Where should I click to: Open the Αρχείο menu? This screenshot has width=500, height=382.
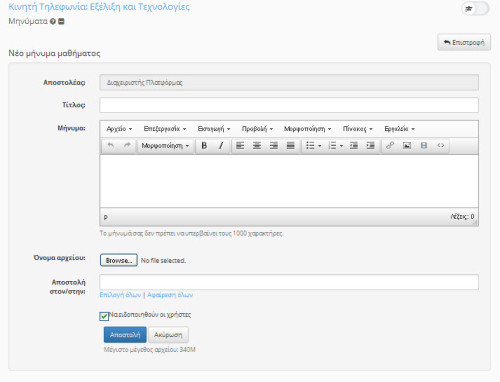pyautogui.click(x=119, y=129)
